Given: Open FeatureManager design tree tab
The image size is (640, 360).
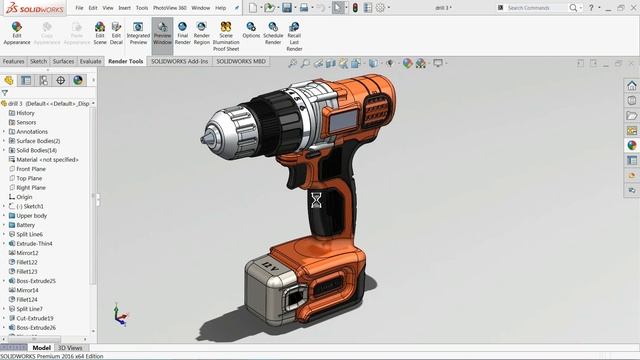Looking at the screenshot, I should pyautogui.click(x=9, y=80).
